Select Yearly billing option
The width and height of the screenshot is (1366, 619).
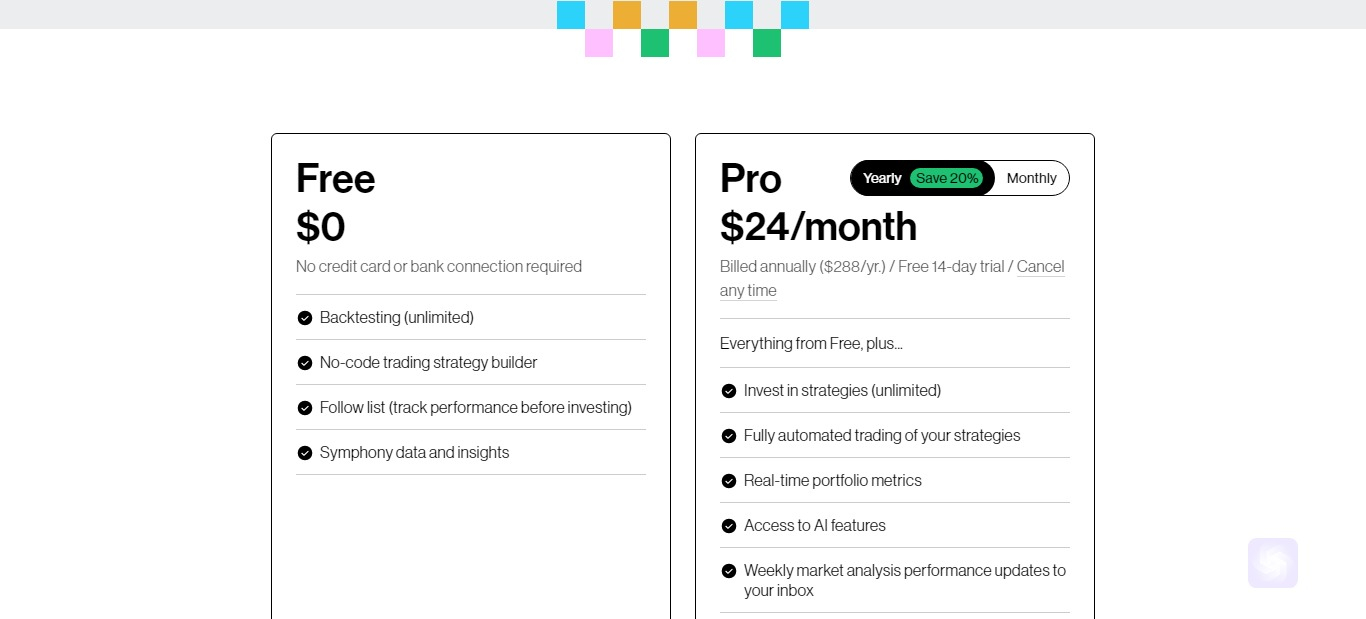pyautogui.click(x=882, y=178)
